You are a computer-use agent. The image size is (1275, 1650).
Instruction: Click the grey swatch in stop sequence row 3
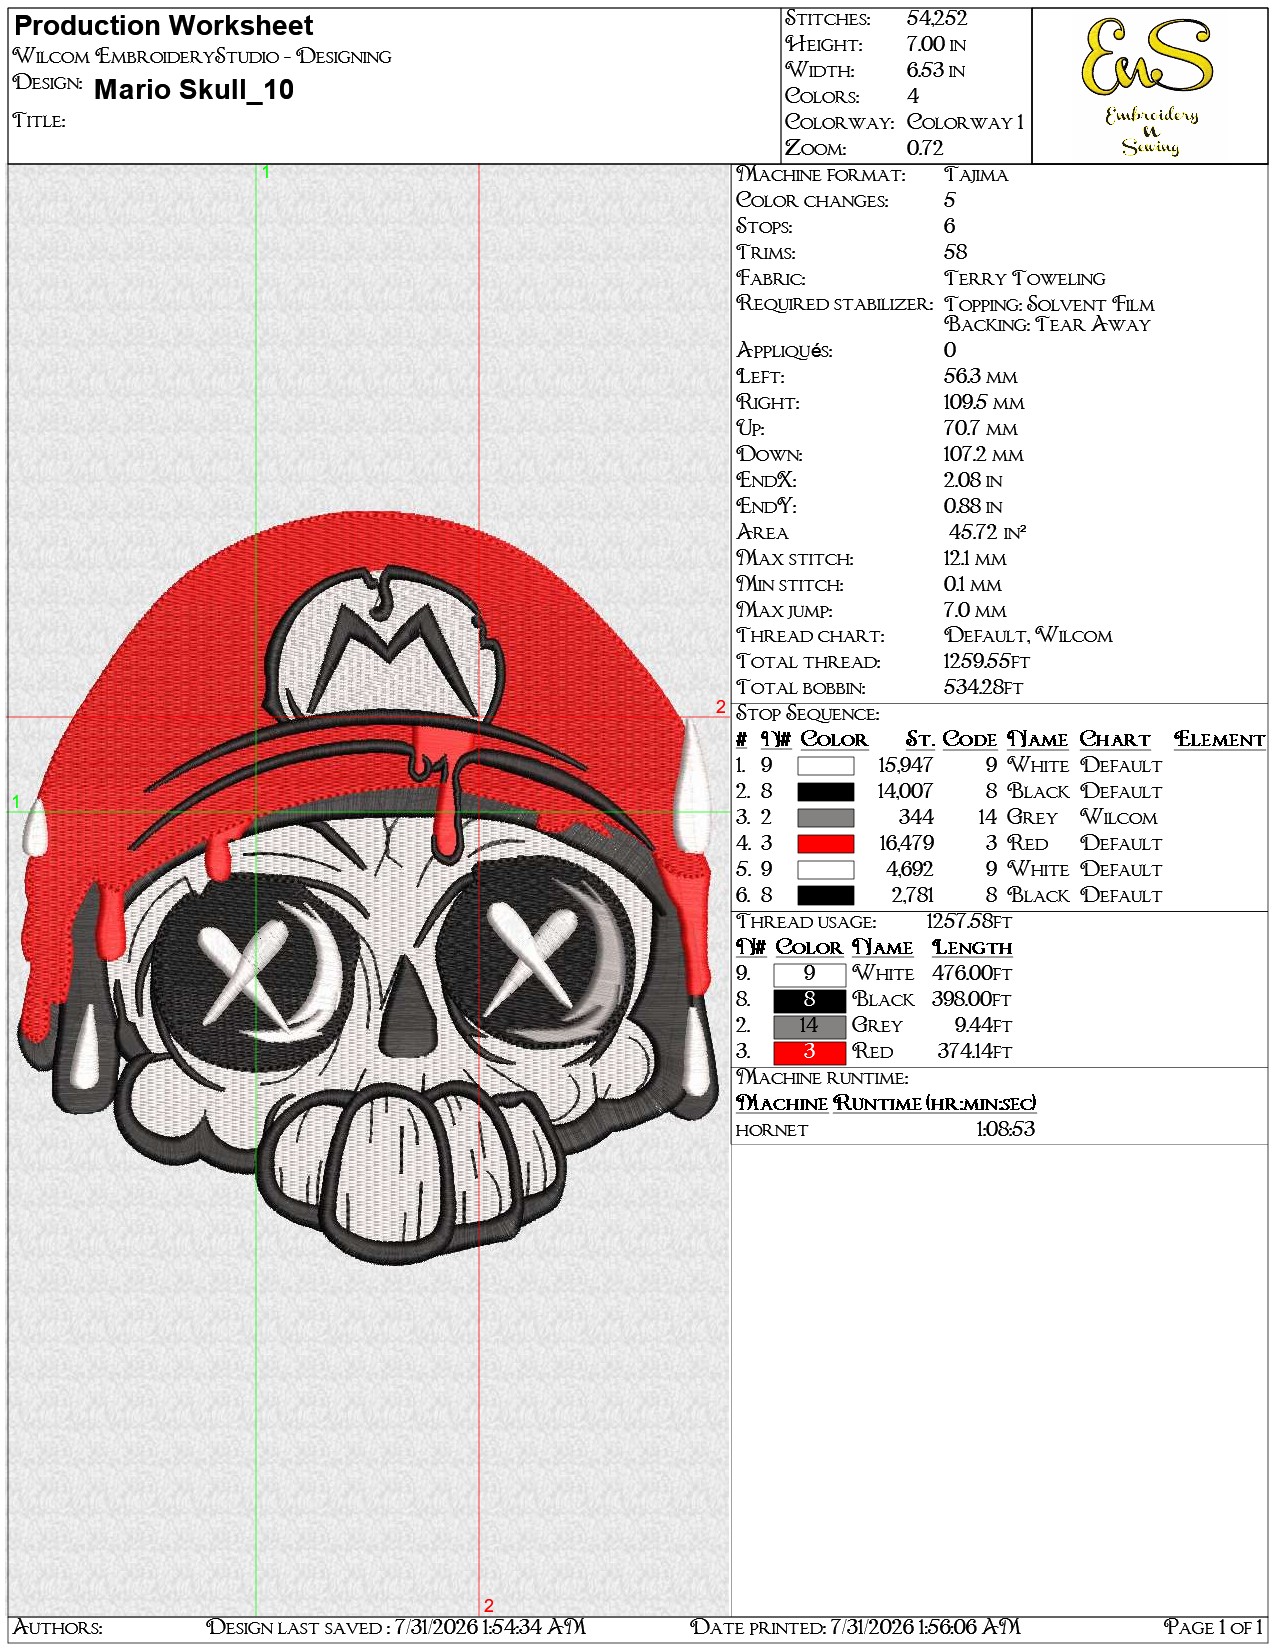pos(825,818)
